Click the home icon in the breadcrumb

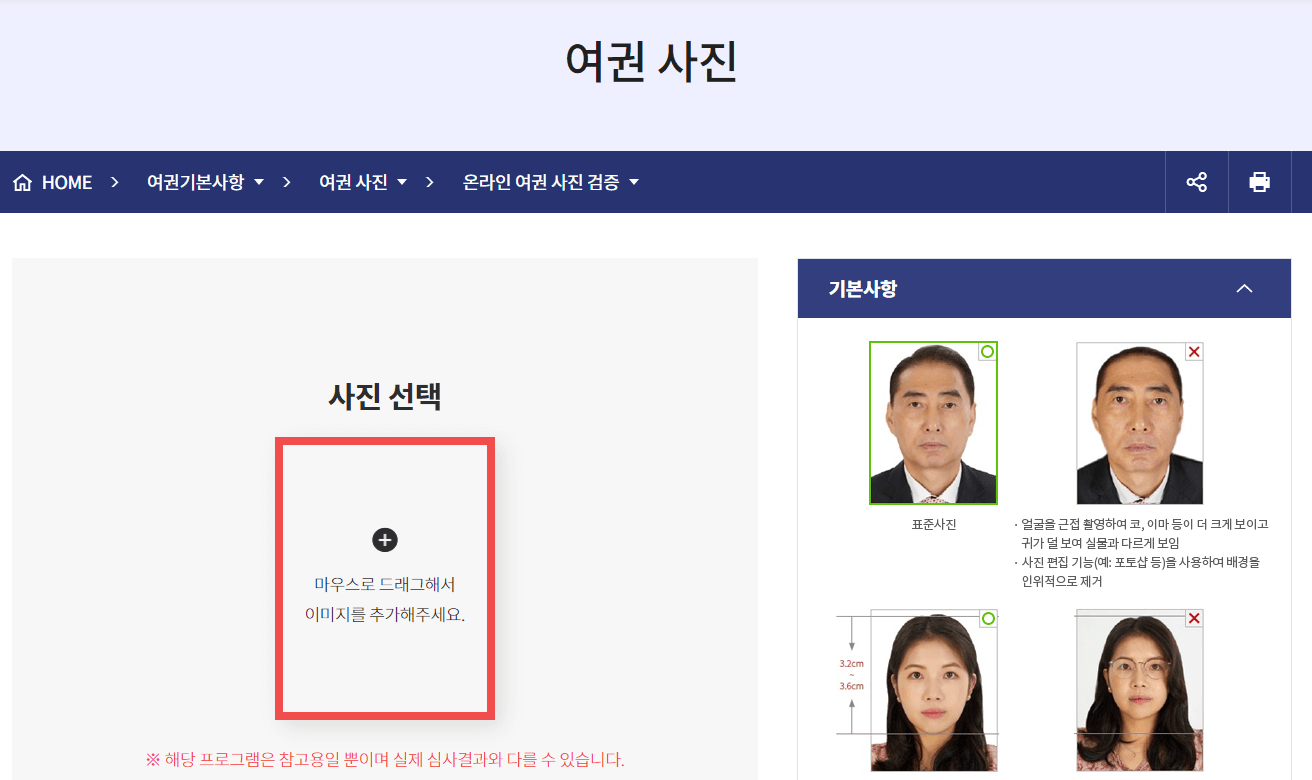22,181
